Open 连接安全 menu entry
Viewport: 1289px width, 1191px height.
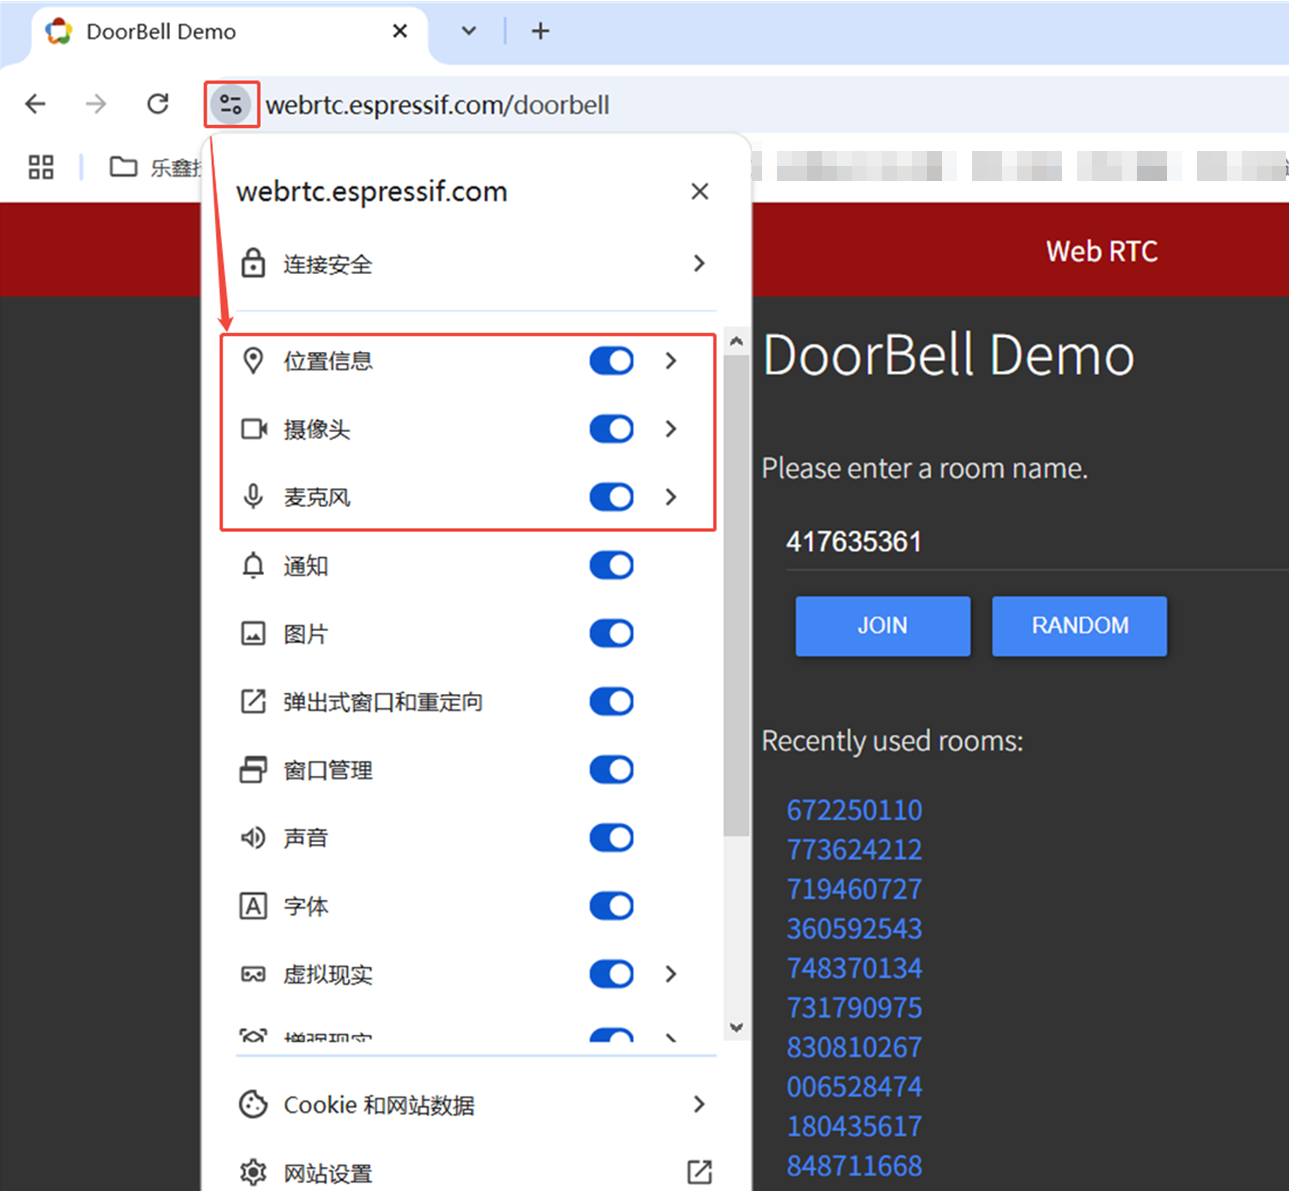476,263
